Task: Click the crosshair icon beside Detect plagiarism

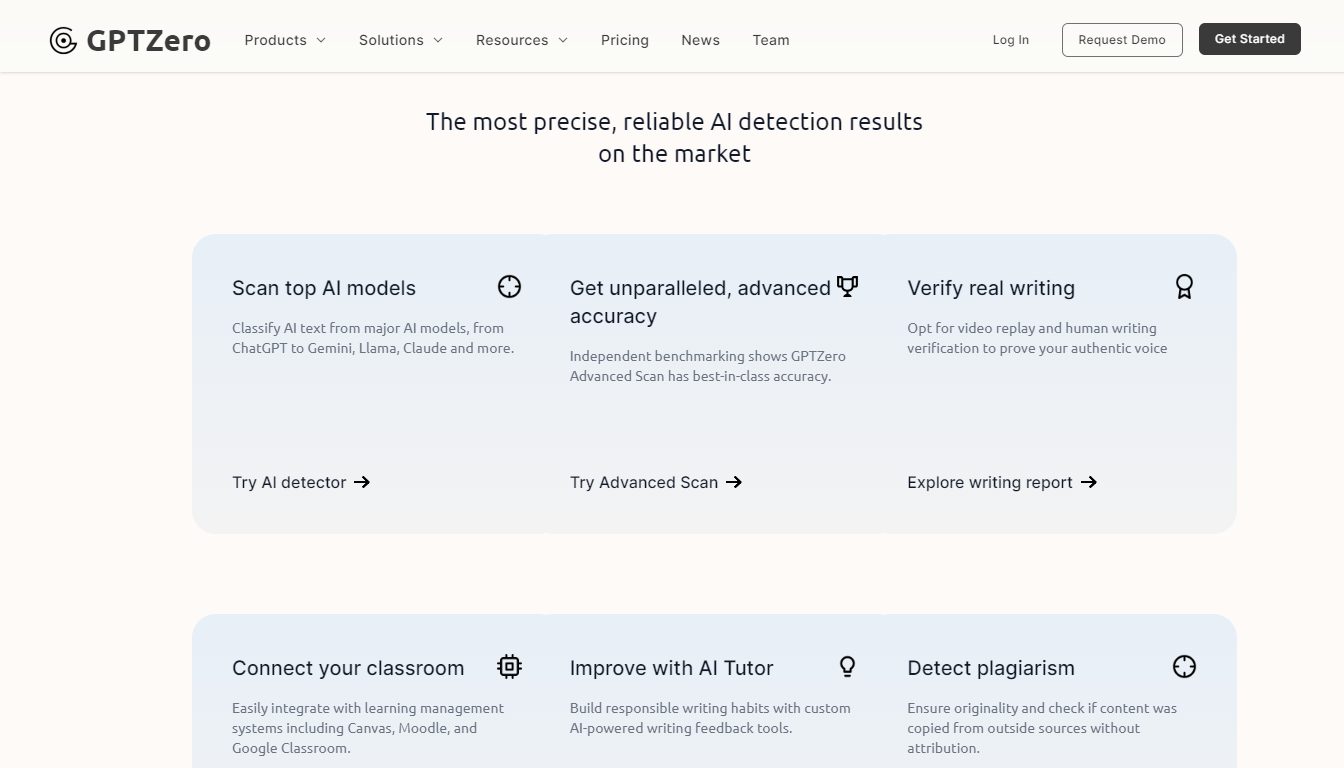Action: point(1184,667)
